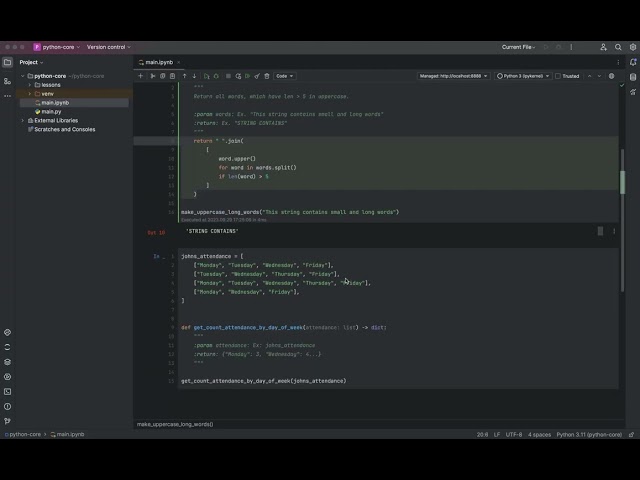
Task: Run all cells
Action: [x=247, y=76]
